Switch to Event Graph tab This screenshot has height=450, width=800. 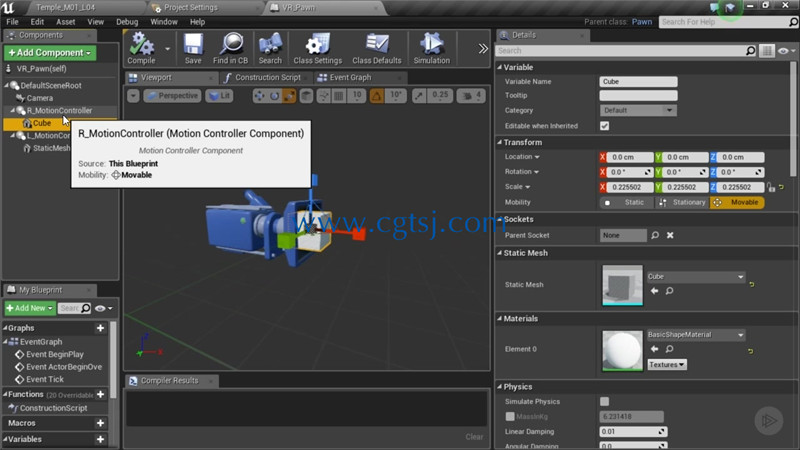click(x=350, y=78)
